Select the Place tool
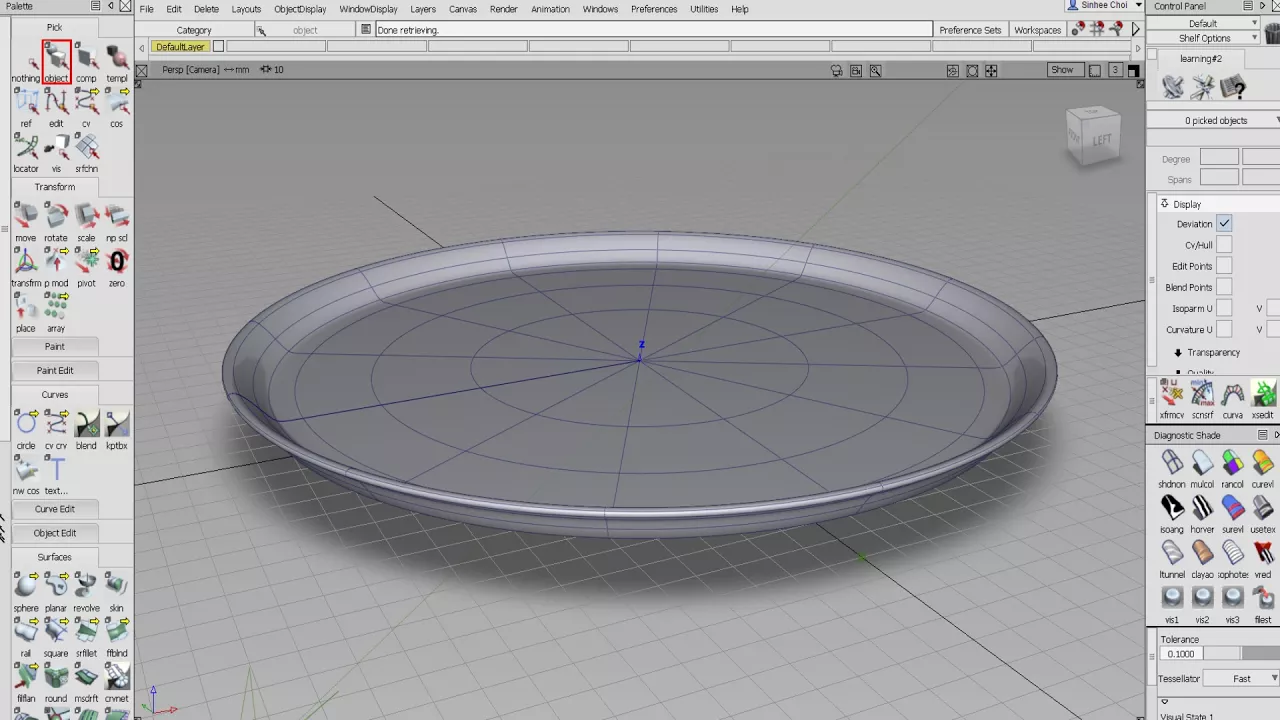The height and width of the screenshot is (720, 1280). (x=26, y=310)
